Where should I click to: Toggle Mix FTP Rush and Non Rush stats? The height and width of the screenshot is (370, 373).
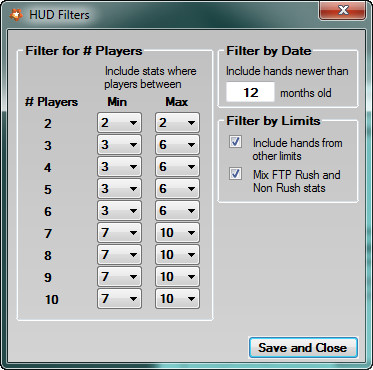tap(235, 174)
